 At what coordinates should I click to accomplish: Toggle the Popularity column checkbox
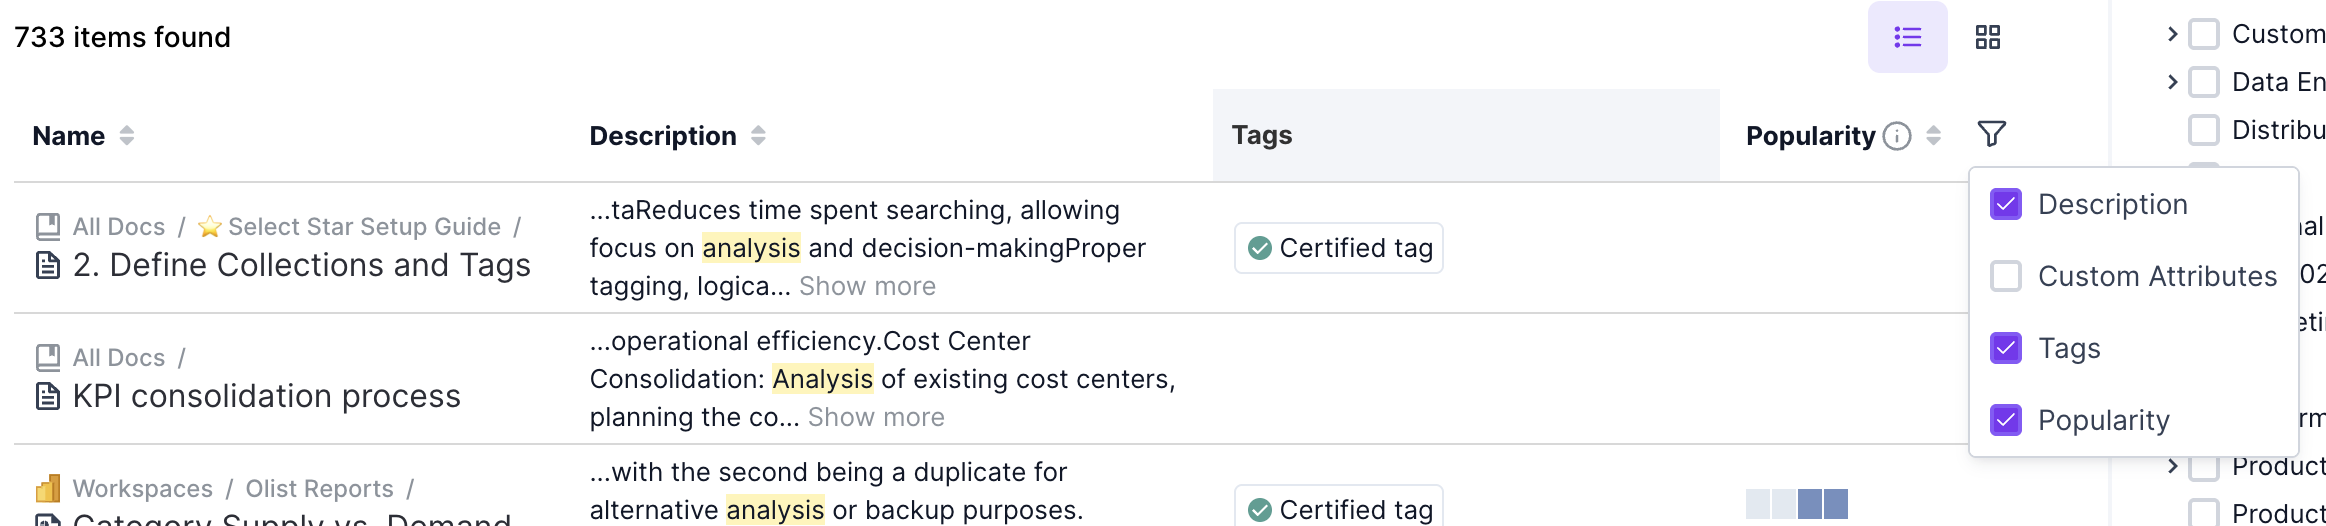click(x=2005, y=420)
